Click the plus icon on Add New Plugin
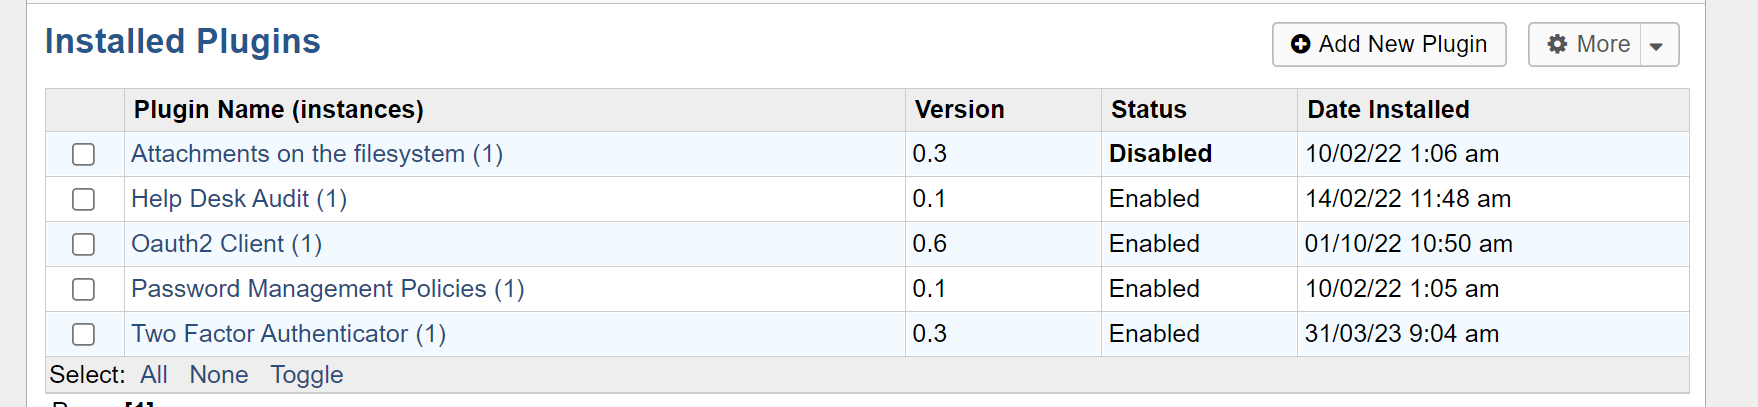The height and width of the screenshot is (407, 1758). tap(1300, 44)
